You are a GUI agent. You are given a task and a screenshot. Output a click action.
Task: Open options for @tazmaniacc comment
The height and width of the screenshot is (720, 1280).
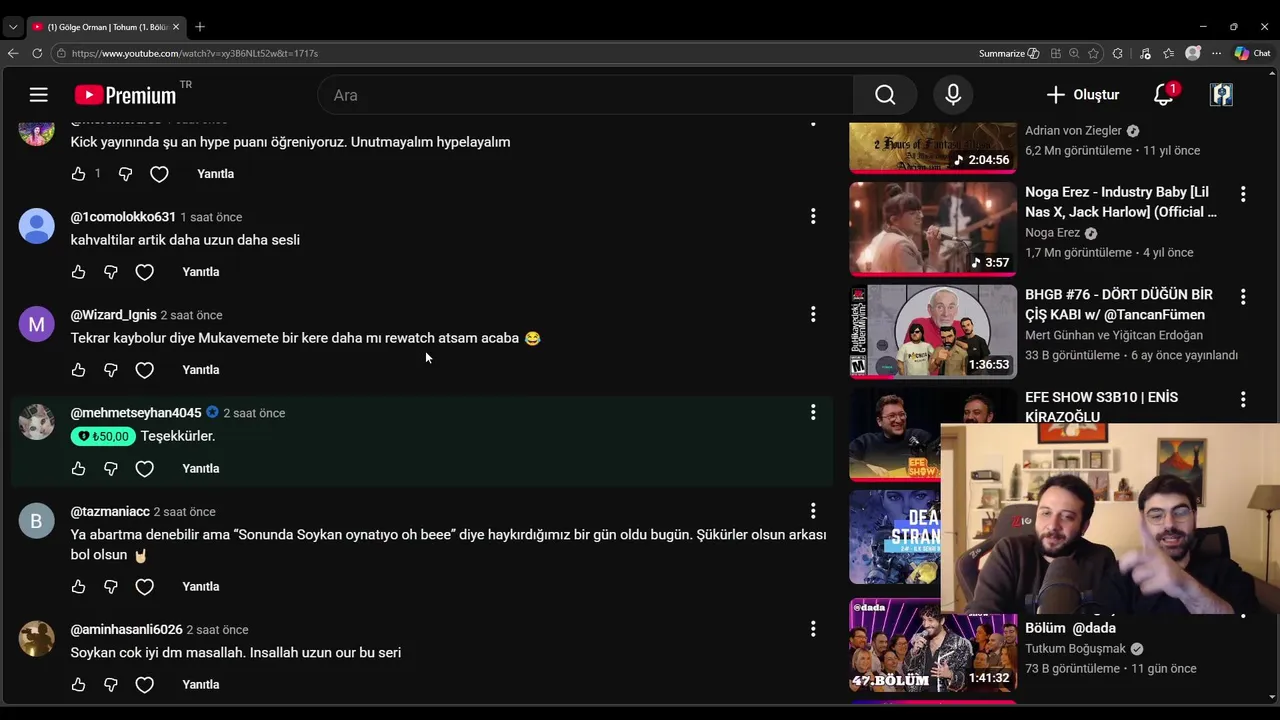click(x=813, y=511)
